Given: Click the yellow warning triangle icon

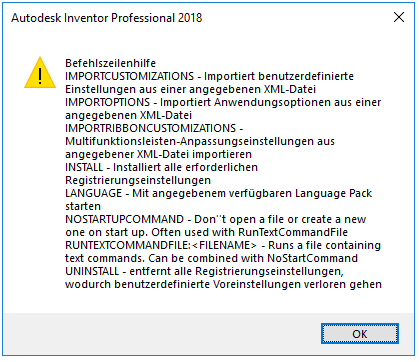Looking at the screenshot, I should tap(40, 73).
